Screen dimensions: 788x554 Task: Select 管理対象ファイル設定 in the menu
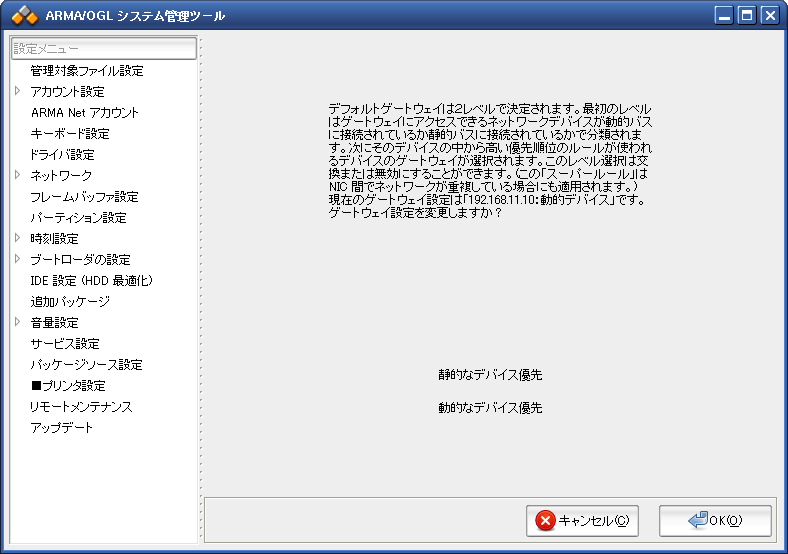click(x=86, y=71)
